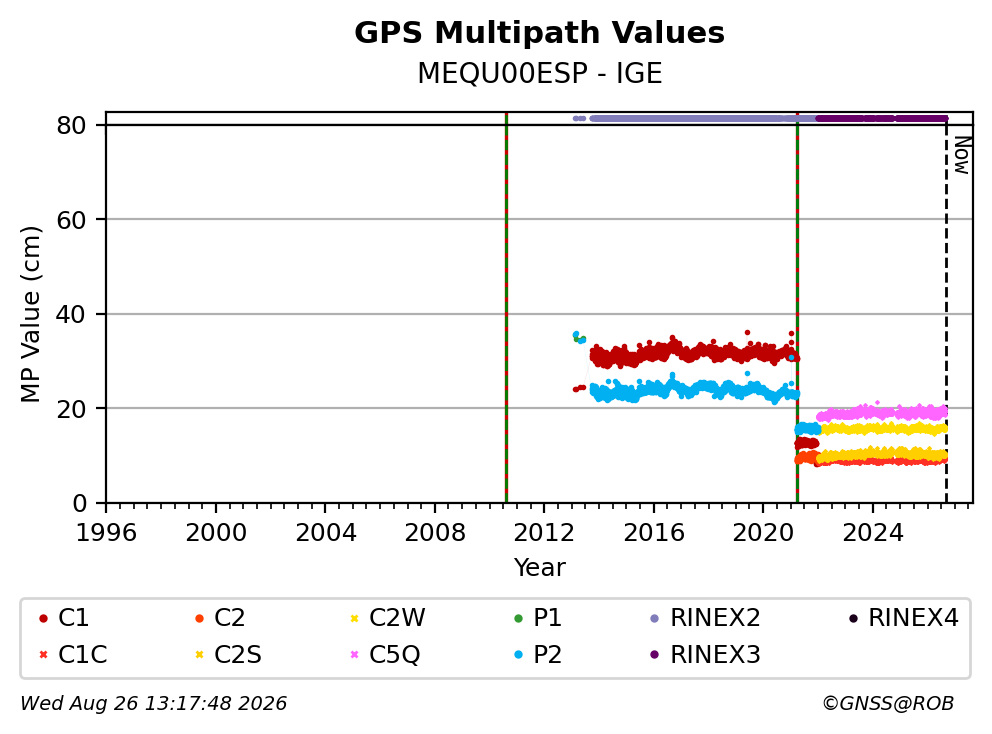Click the 2020 x-axis tick label

(763, 533)
